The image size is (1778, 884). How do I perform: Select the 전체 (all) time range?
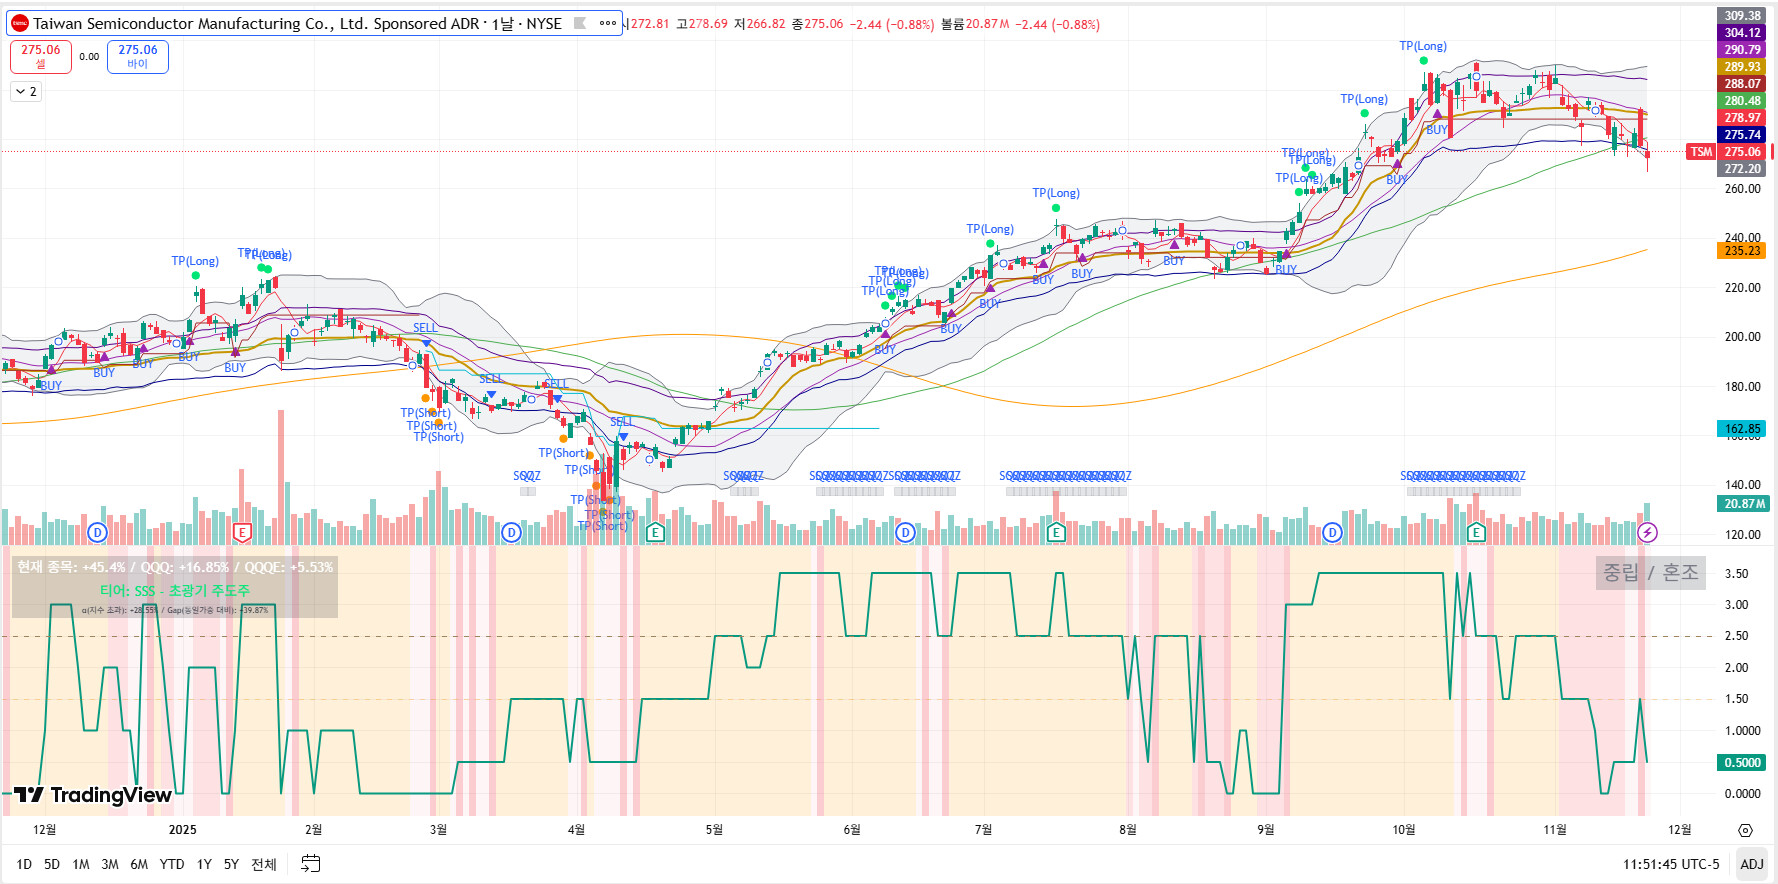264,864
